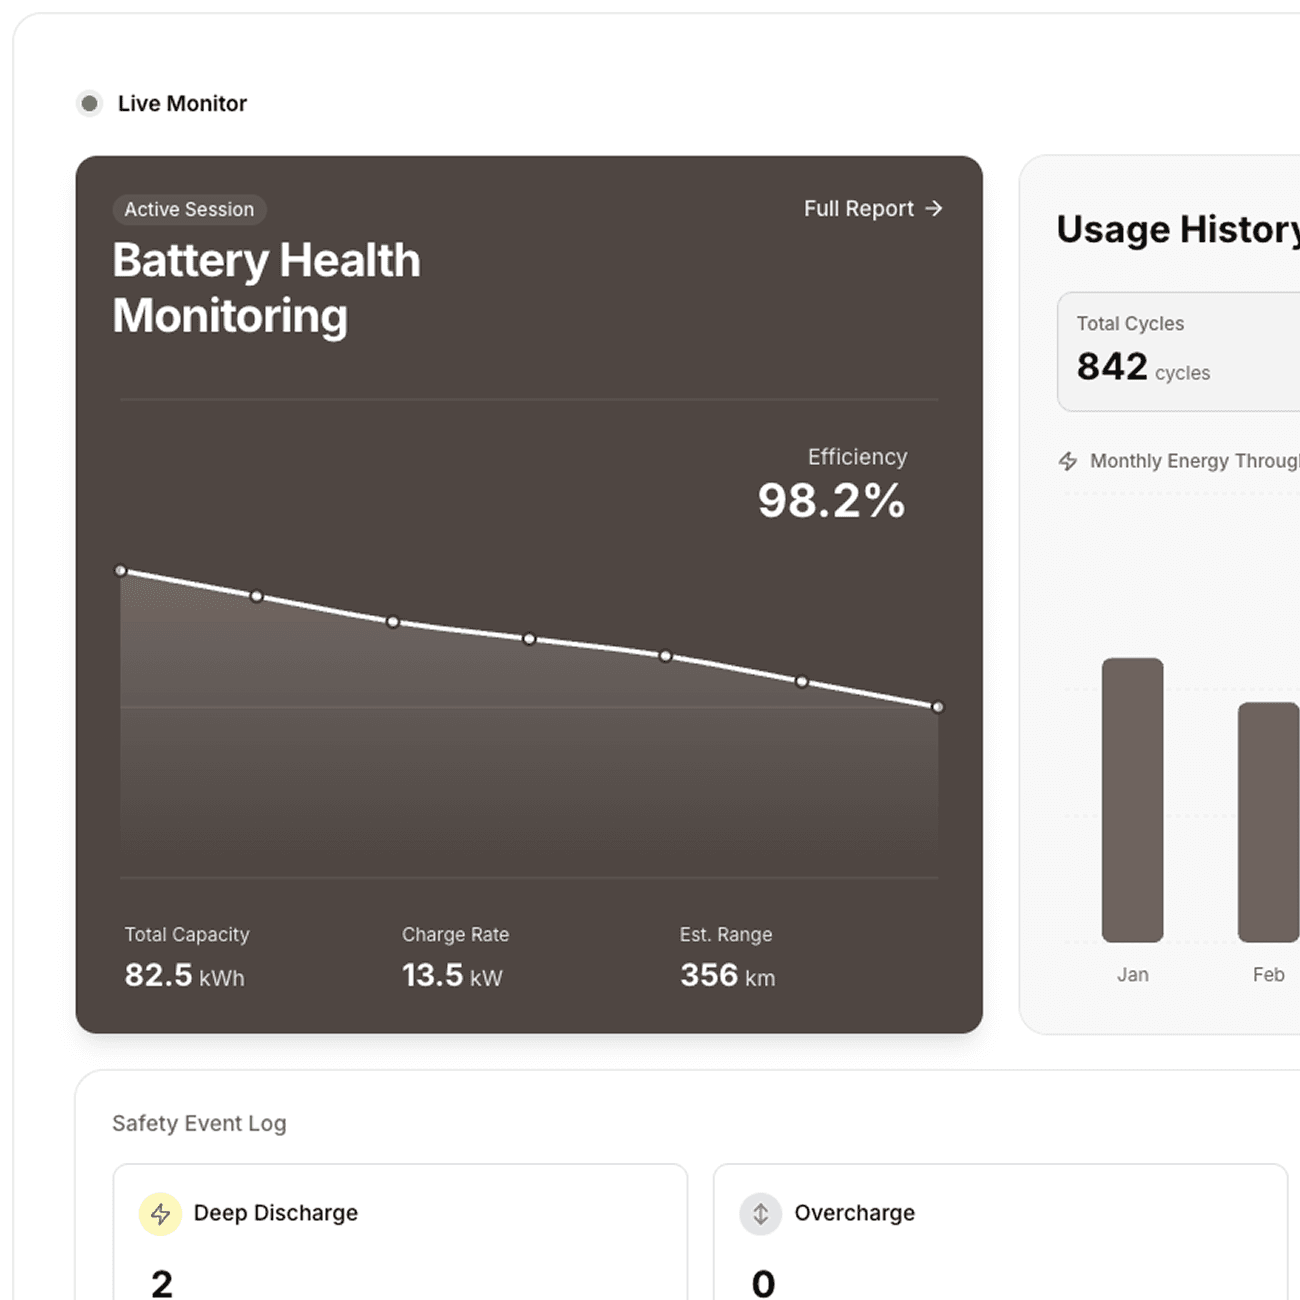Click the Est. Range 356 km stat

(727, 958)
